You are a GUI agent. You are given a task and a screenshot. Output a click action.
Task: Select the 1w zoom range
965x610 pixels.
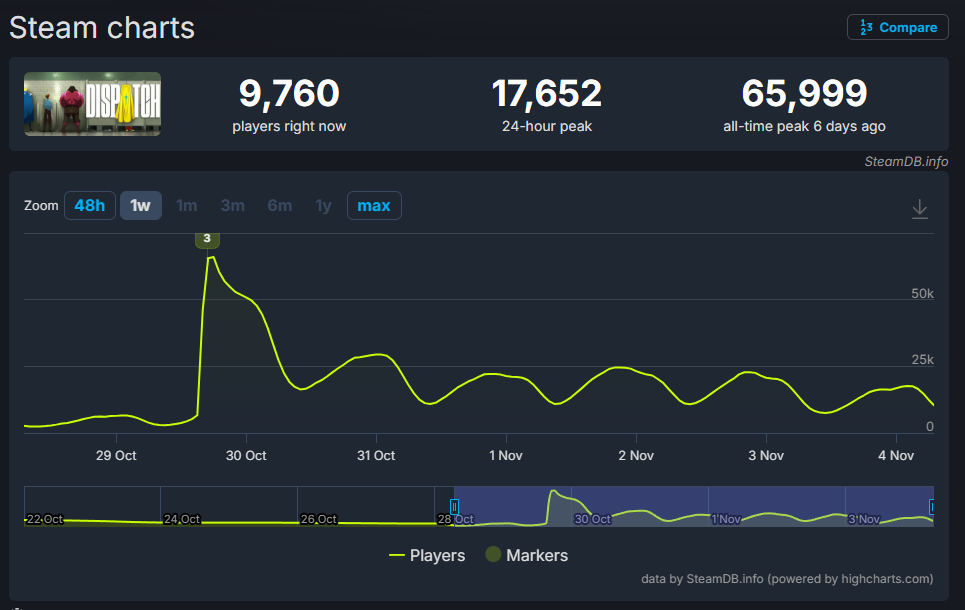(x=140, y=206)
